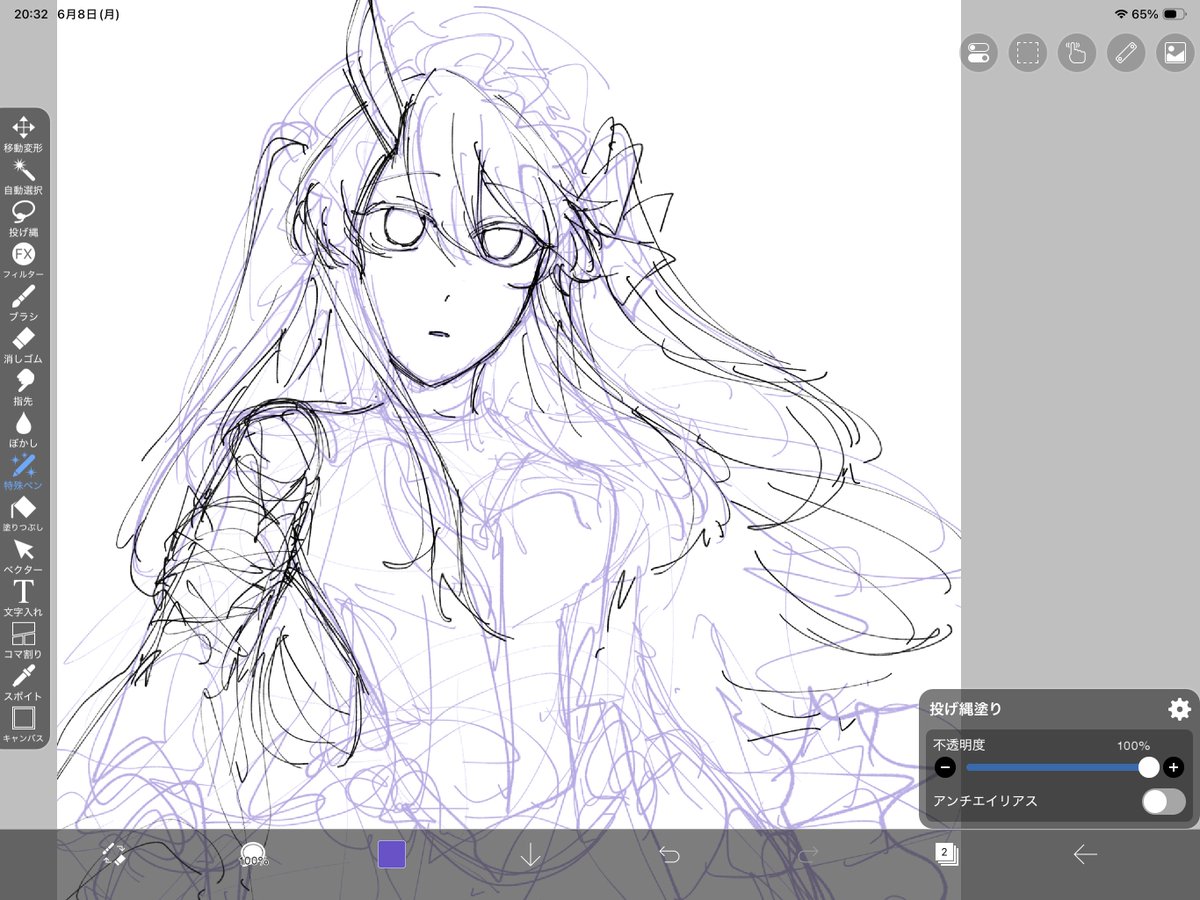Select the 投げ縄 lasso tool

[x=24, y=217]
